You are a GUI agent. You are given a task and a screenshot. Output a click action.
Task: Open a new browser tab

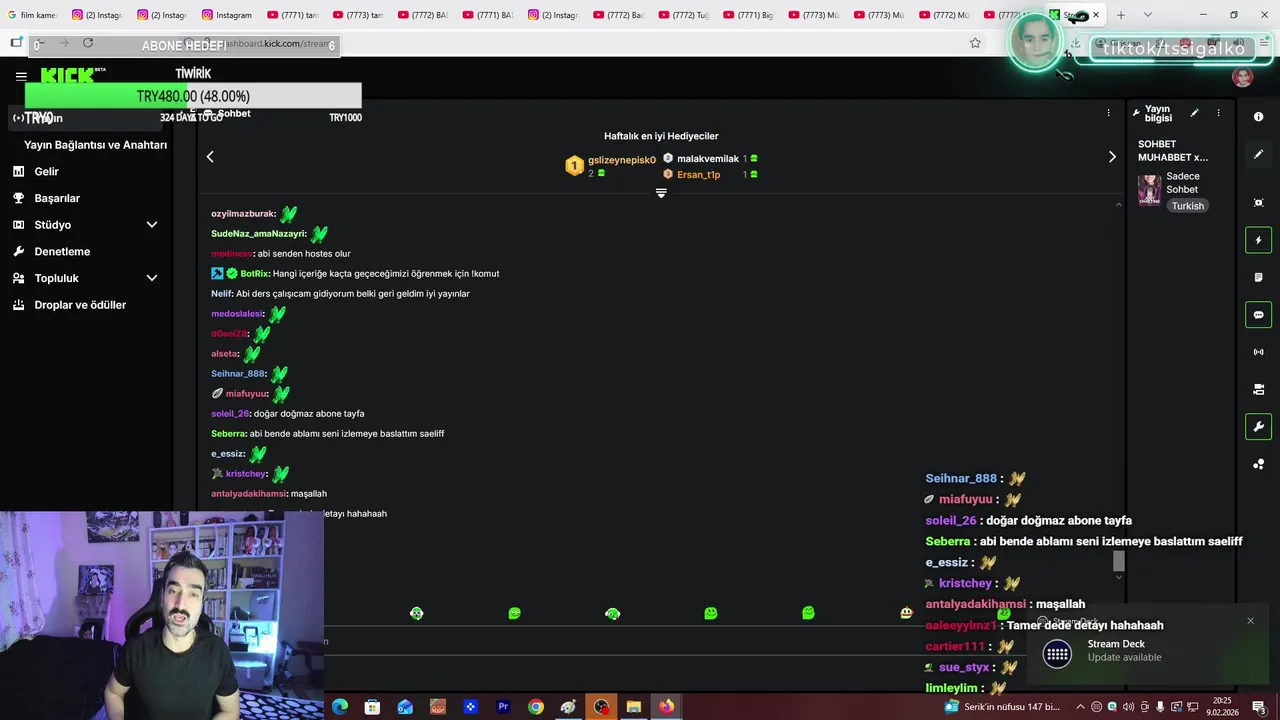(1121, 15)
